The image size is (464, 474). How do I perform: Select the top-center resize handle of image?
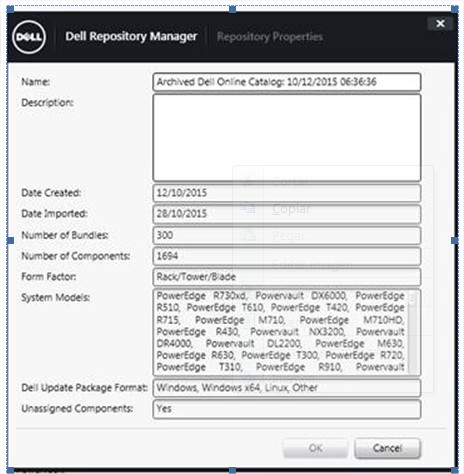tap(232, 9)
